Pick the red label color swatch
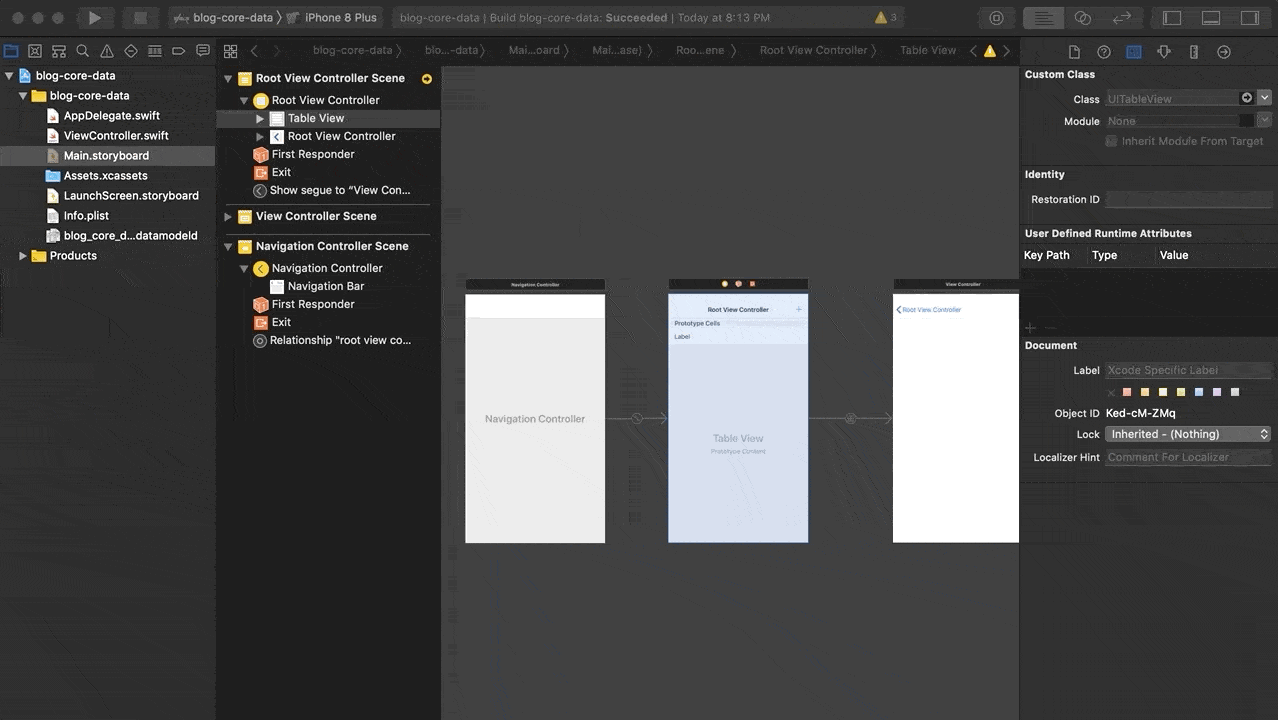 (1127, 392)
